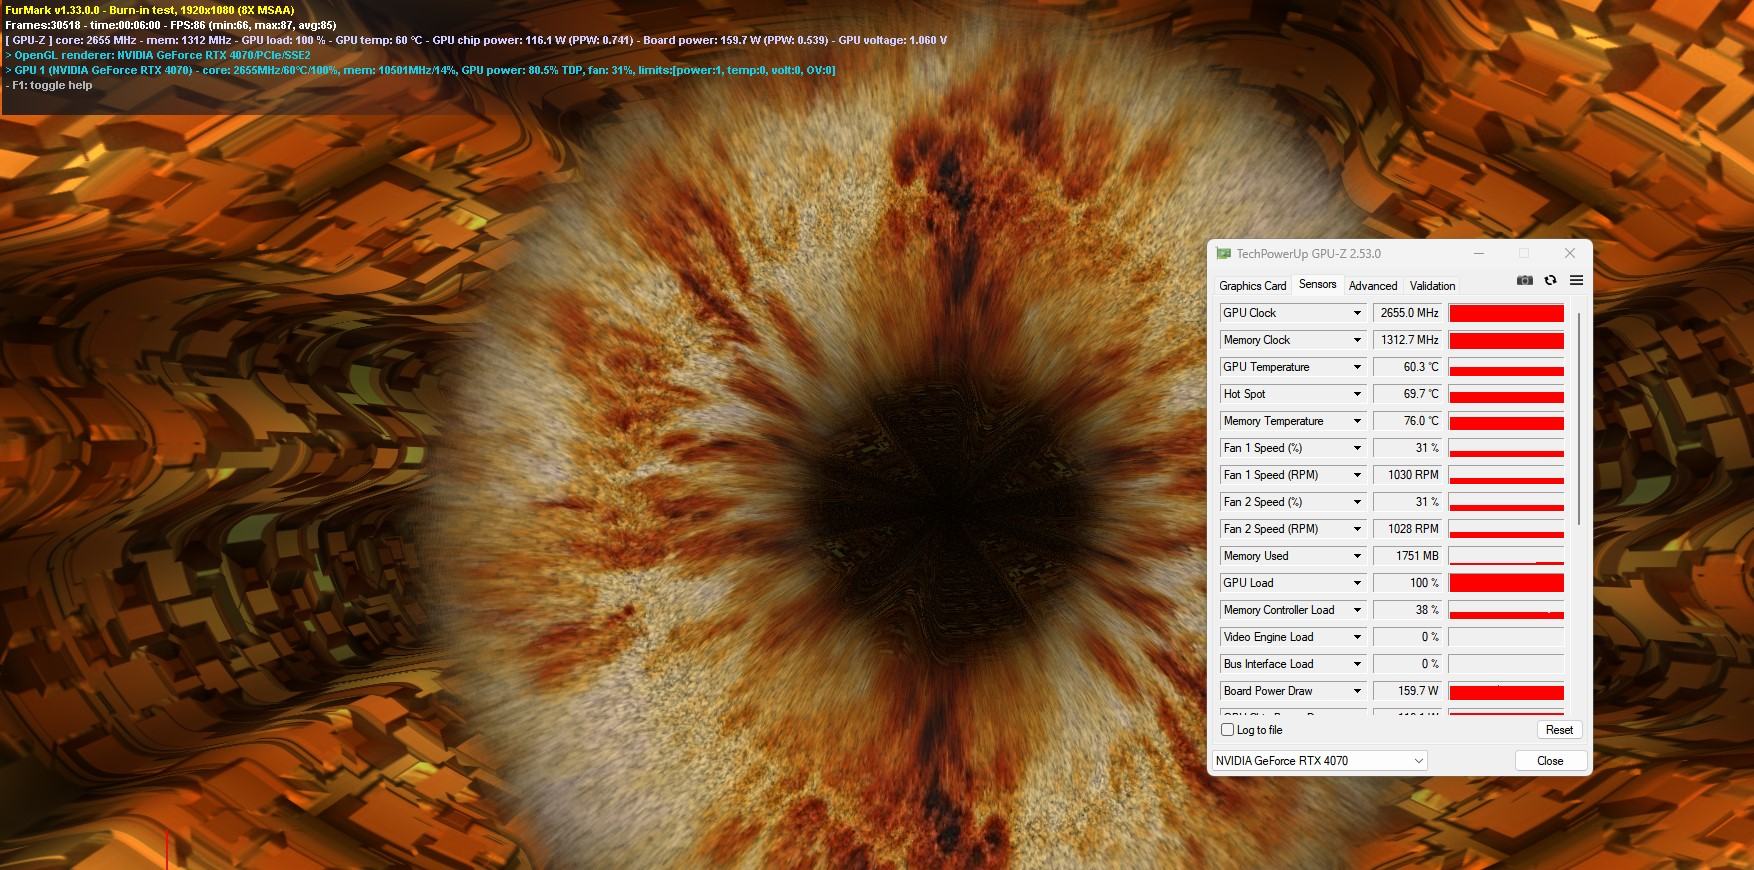This screenshot has width=1754, height=870.
Task: Click the Frames:30518 FPS stats line
Action: tap(170, 25)
